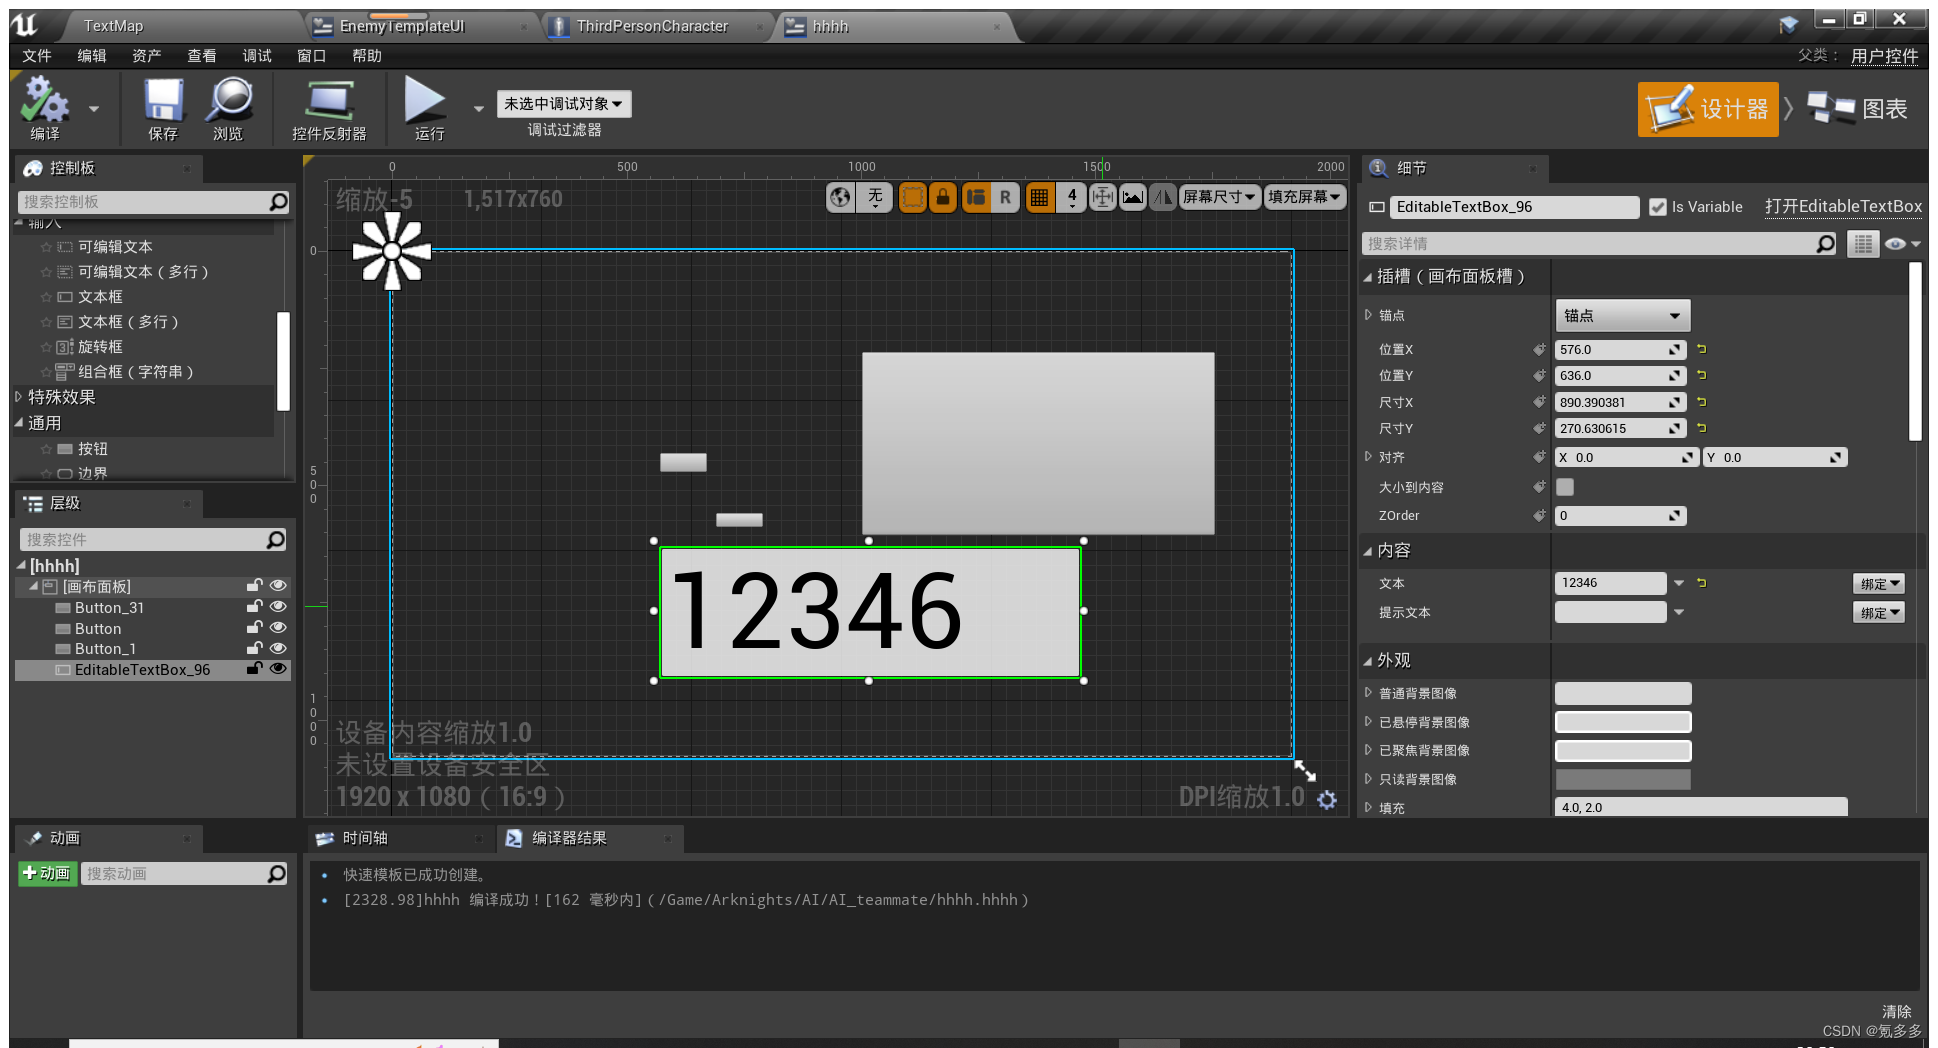Select Button_31 in hierarchy
The image size is (1938, 1048).
pyautogui.click(x=109, y=607)
